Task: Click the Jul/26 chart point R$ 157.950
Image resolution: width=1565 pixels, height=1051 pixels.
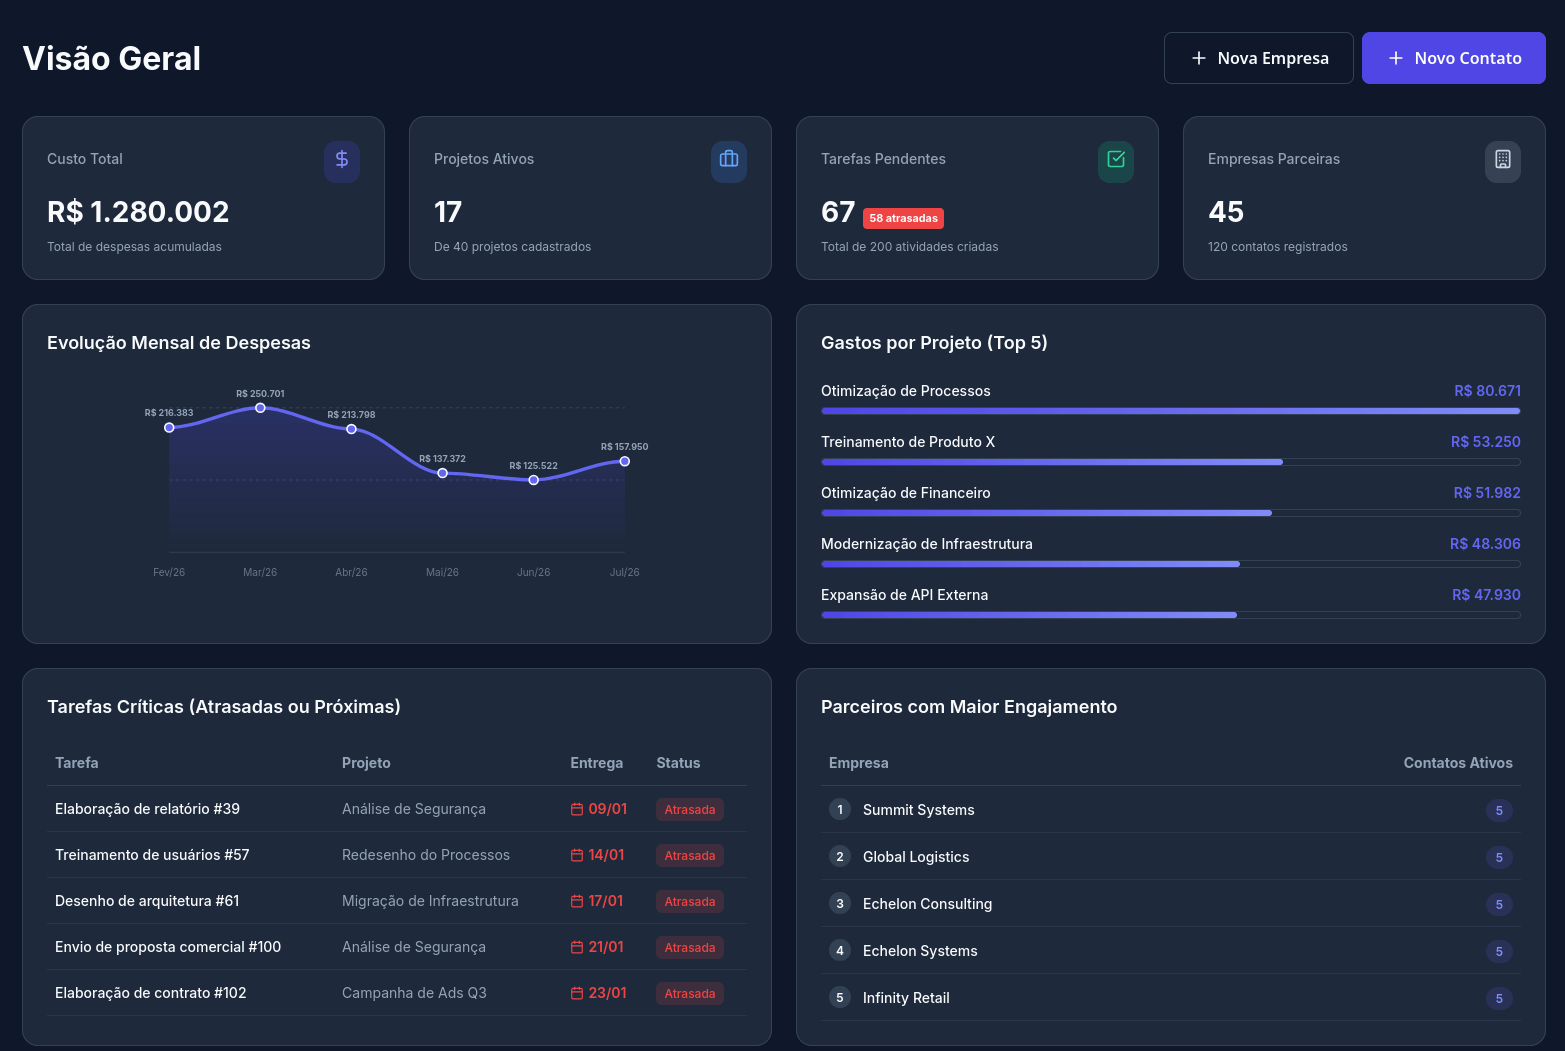Action: pyautogui.click(x=624, y=461)
